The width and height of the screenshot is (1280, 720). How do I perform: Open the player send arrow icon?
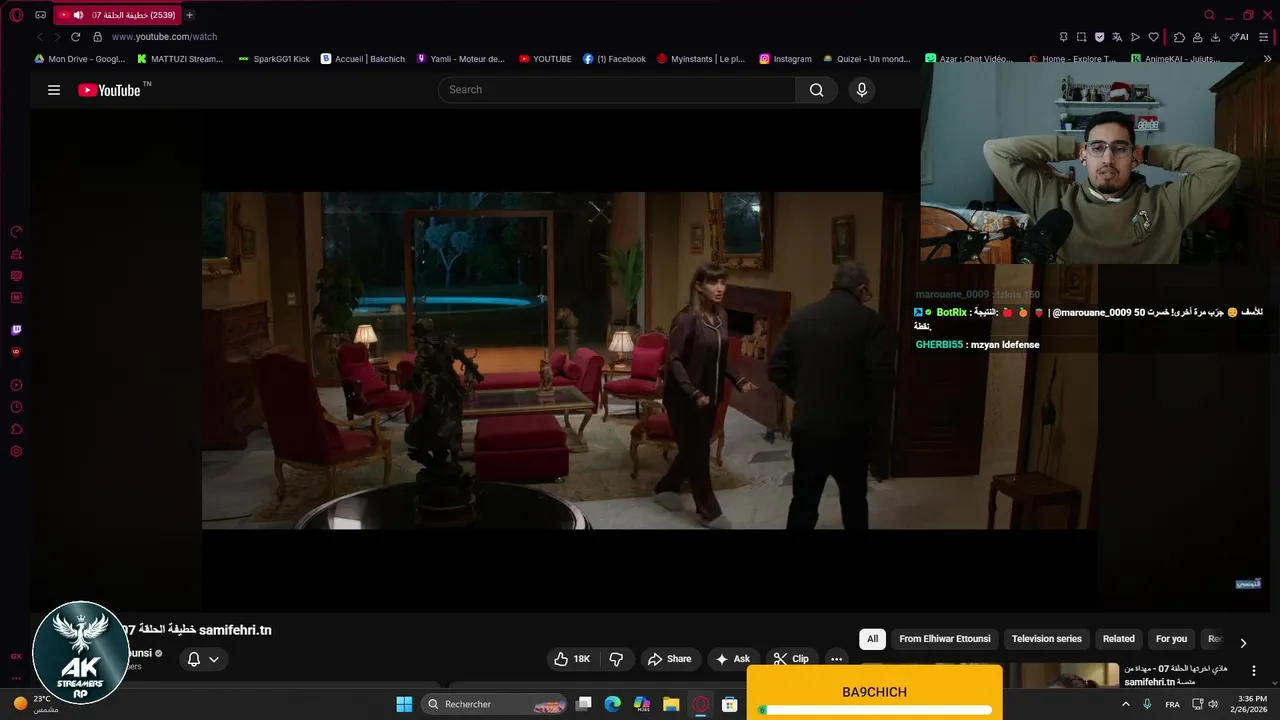click(x=1135, y=37)
